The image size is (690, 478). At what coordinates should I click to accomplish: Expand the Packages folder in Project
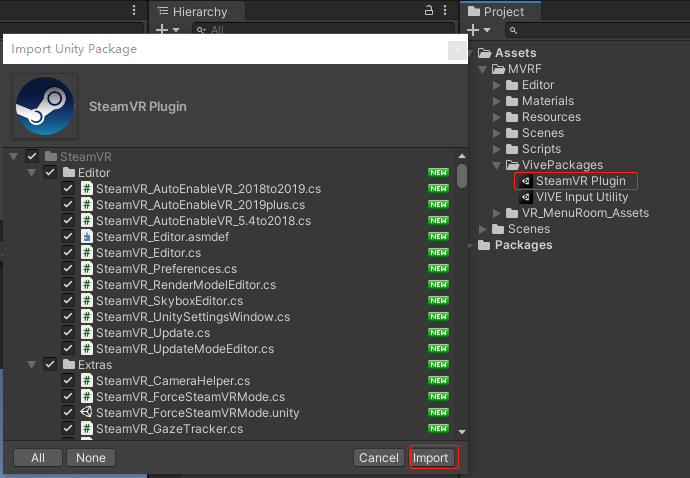coord(470,245)
